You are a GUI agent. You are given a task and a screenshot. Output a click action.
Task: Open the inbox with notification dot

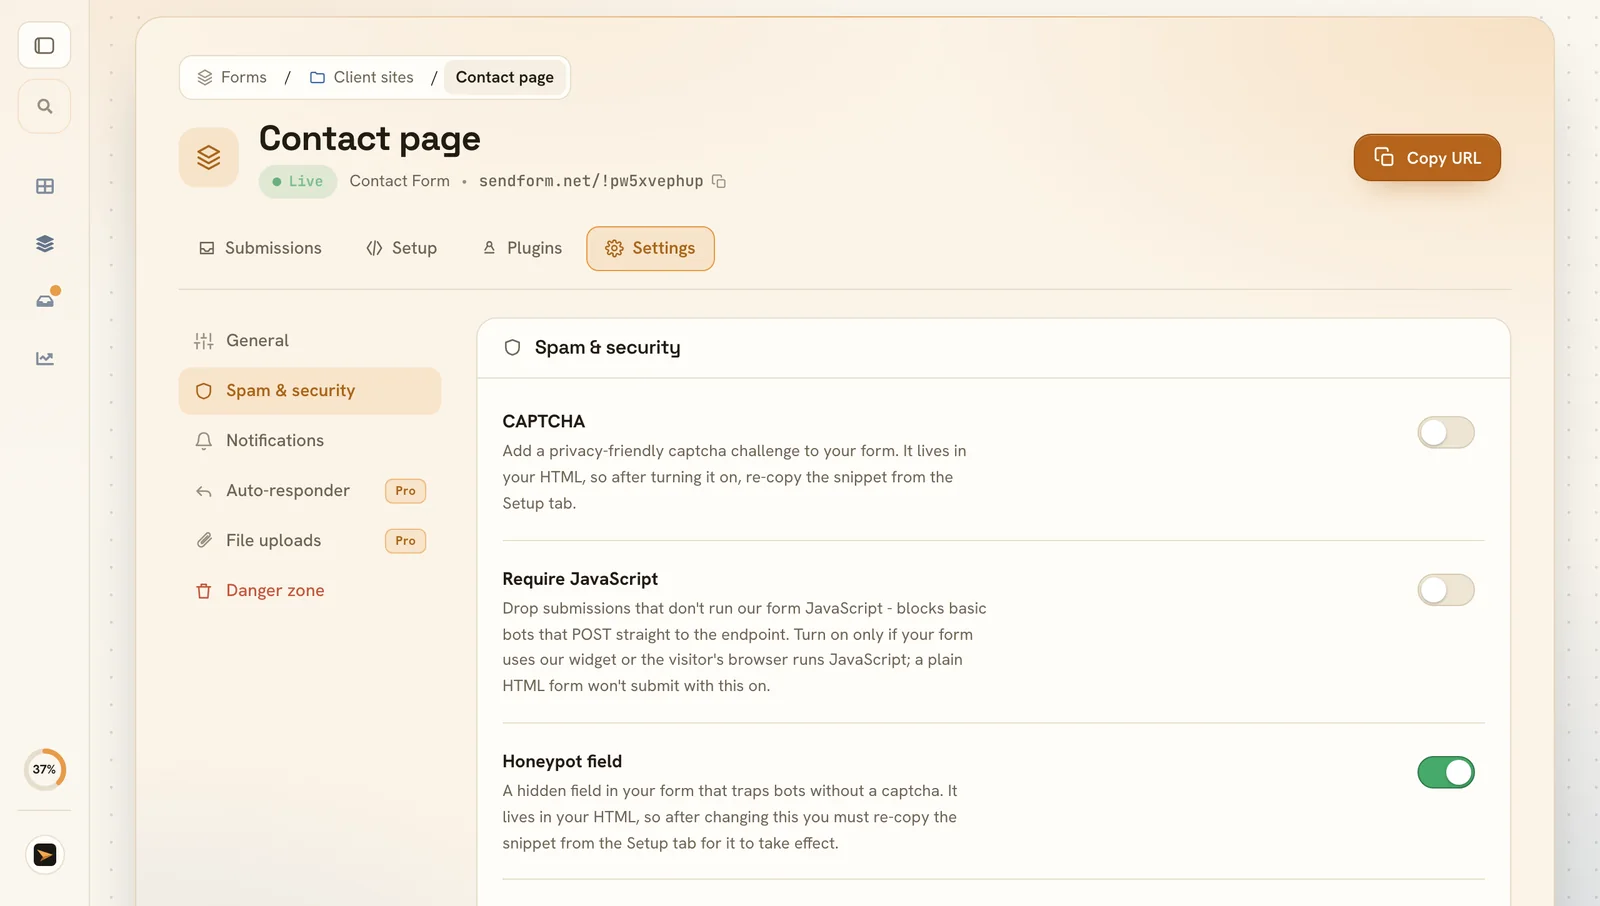[45, 300]
